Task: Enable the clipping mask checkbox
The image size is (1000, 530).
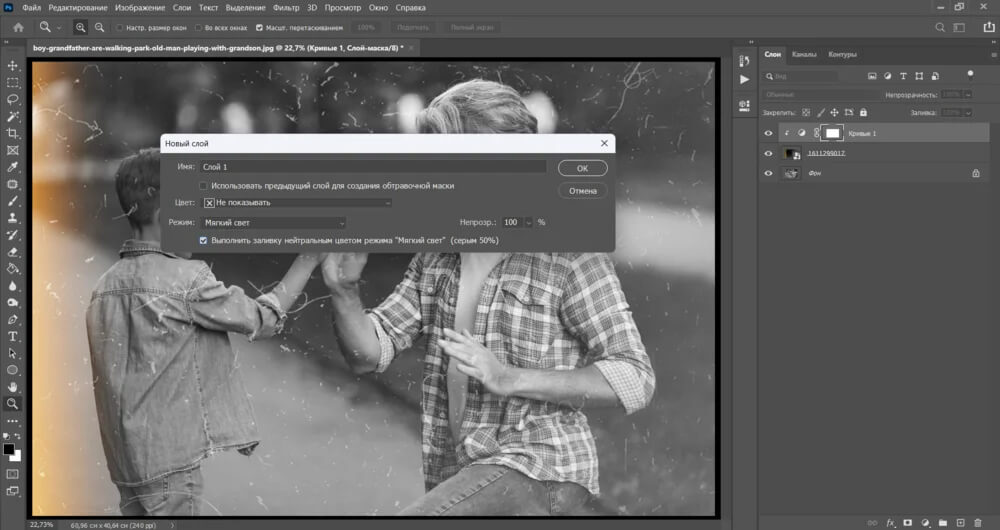Action: (204, 185)
